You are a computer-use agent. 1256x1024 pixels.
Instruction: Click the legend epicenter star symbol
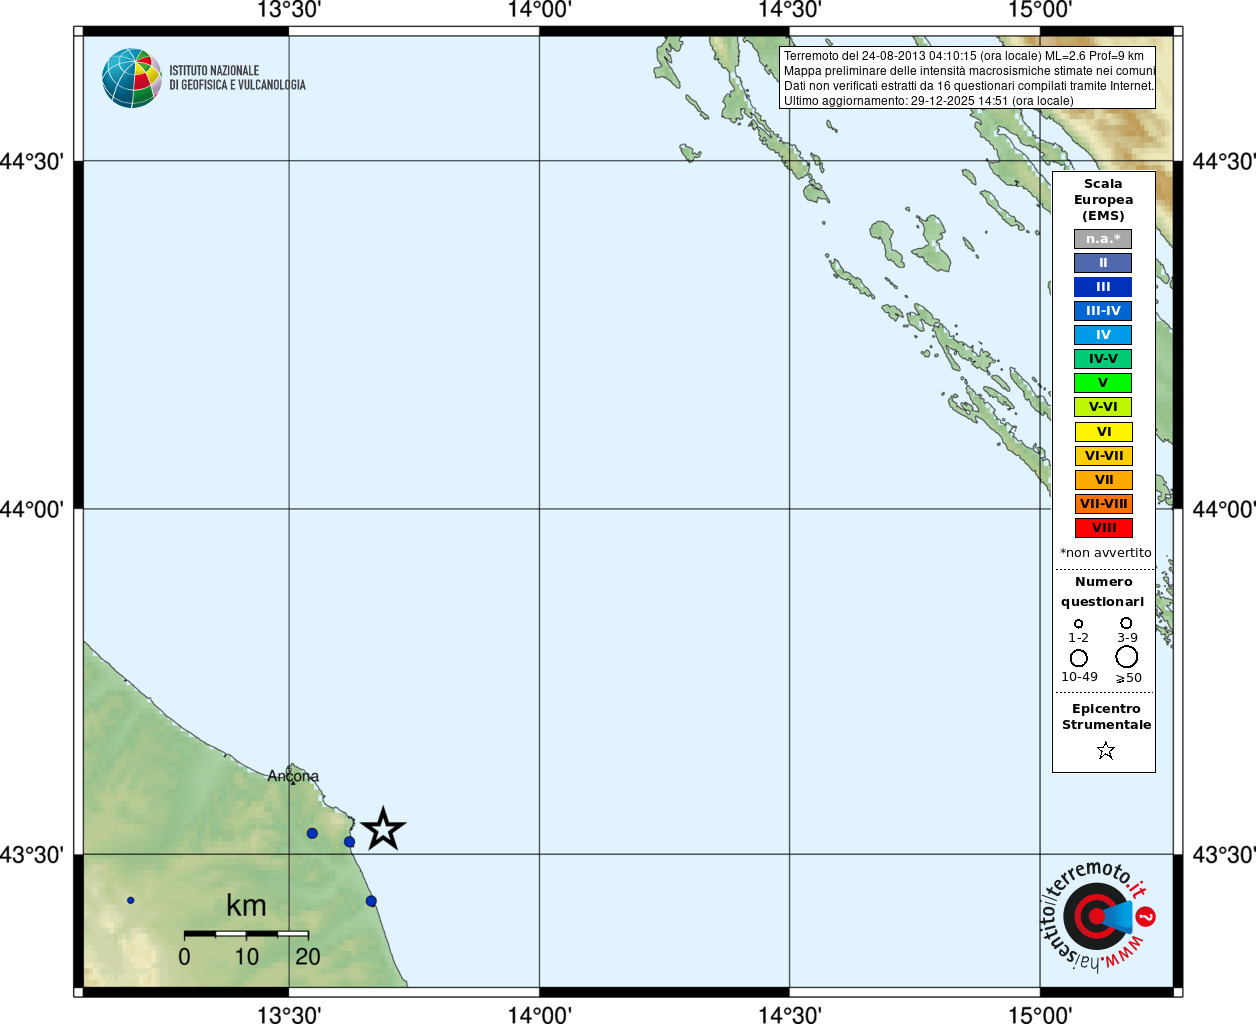(x=1105, y=750)
